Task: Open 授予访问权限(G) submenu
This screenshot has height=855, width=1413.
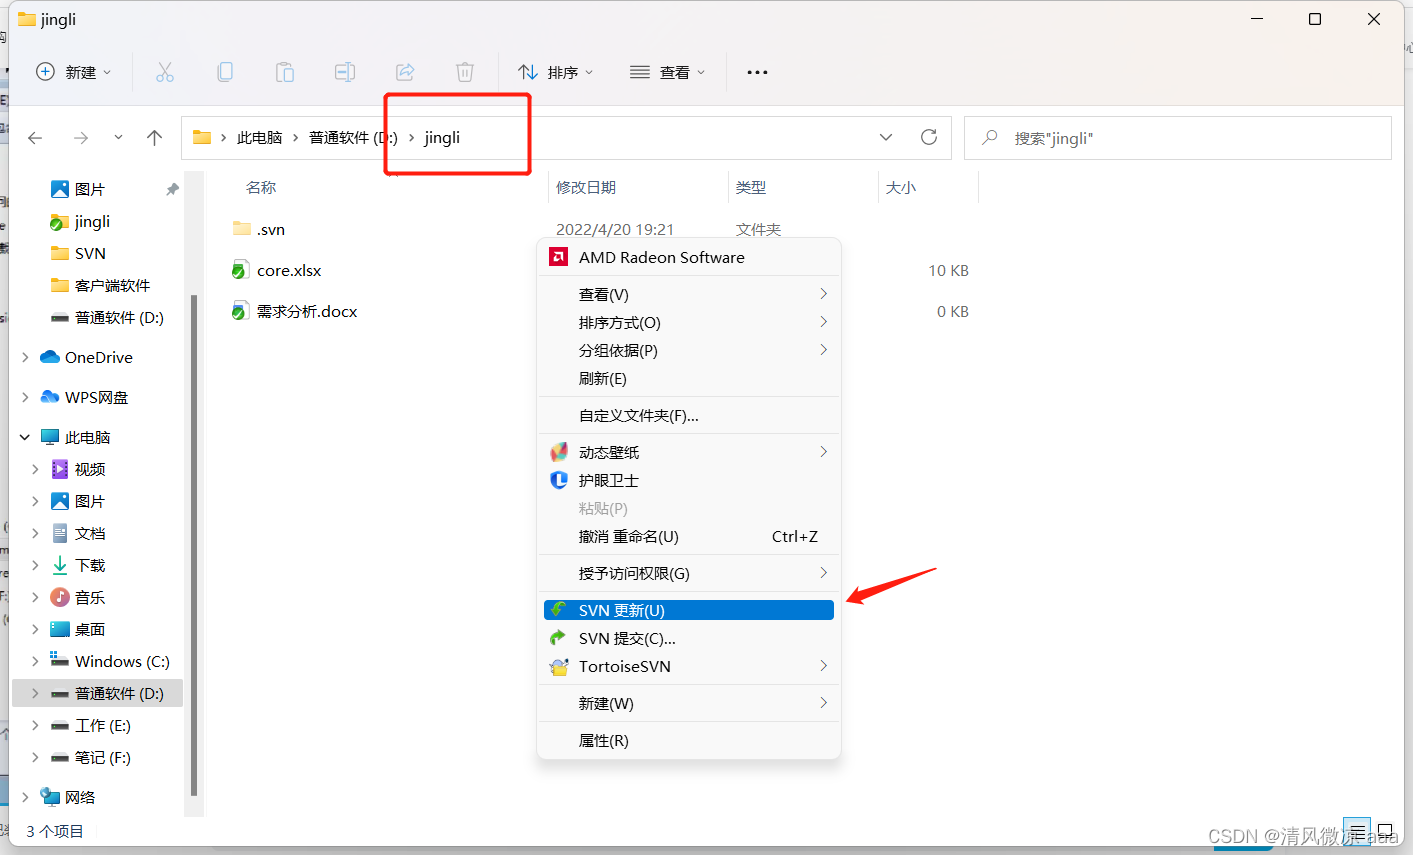Action: pyautogui.click(x=690, y=573)
